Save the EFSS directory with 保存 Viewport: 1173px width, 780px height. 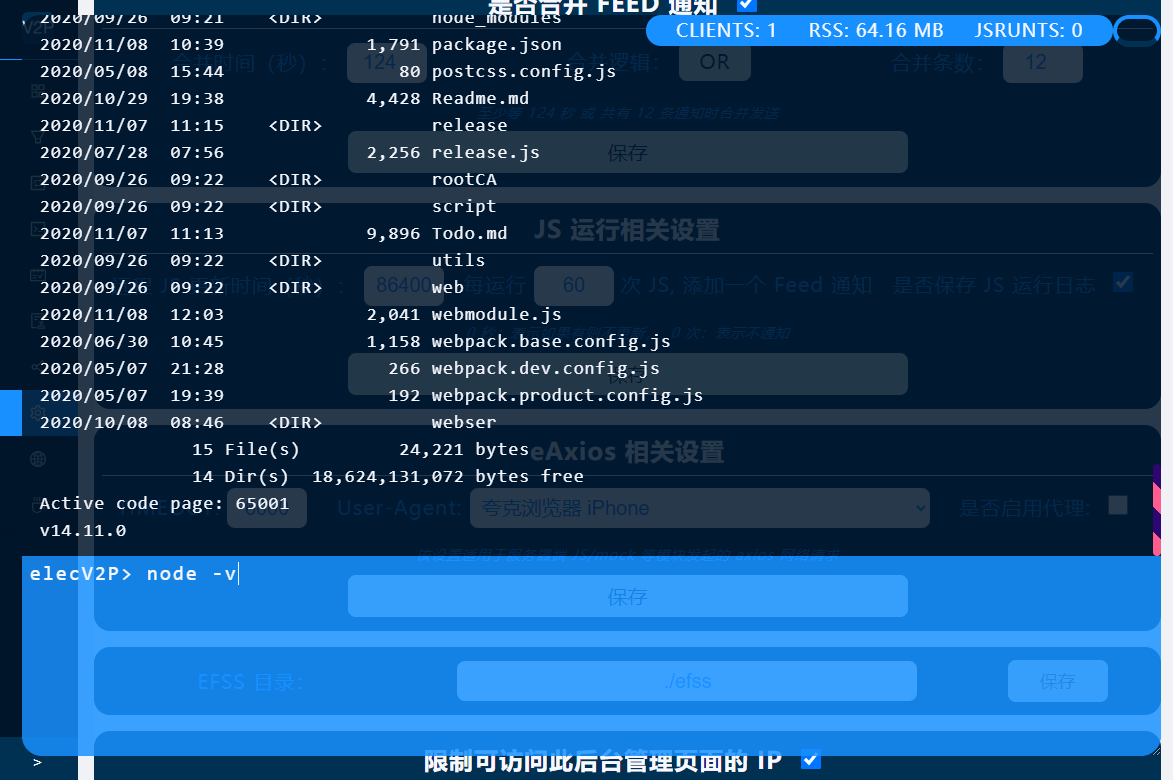coord(1058,681)
